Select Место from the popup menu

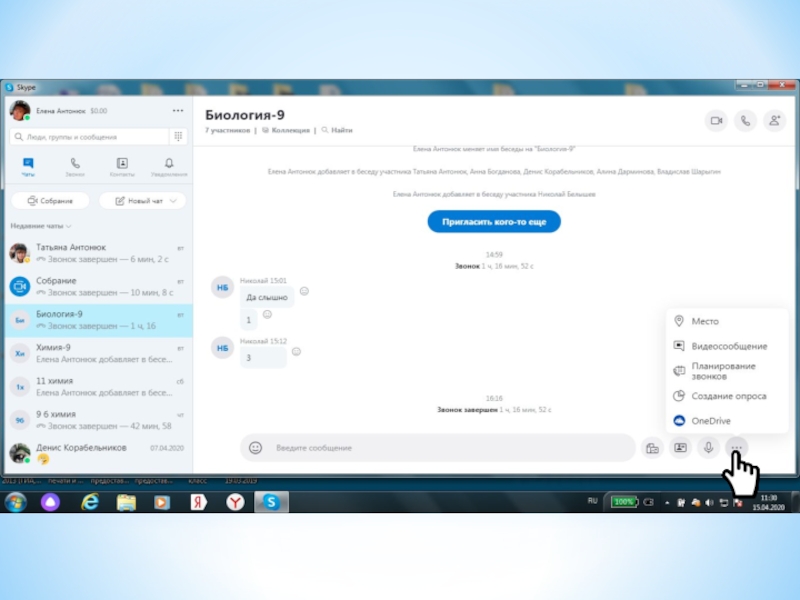point(727,321)
